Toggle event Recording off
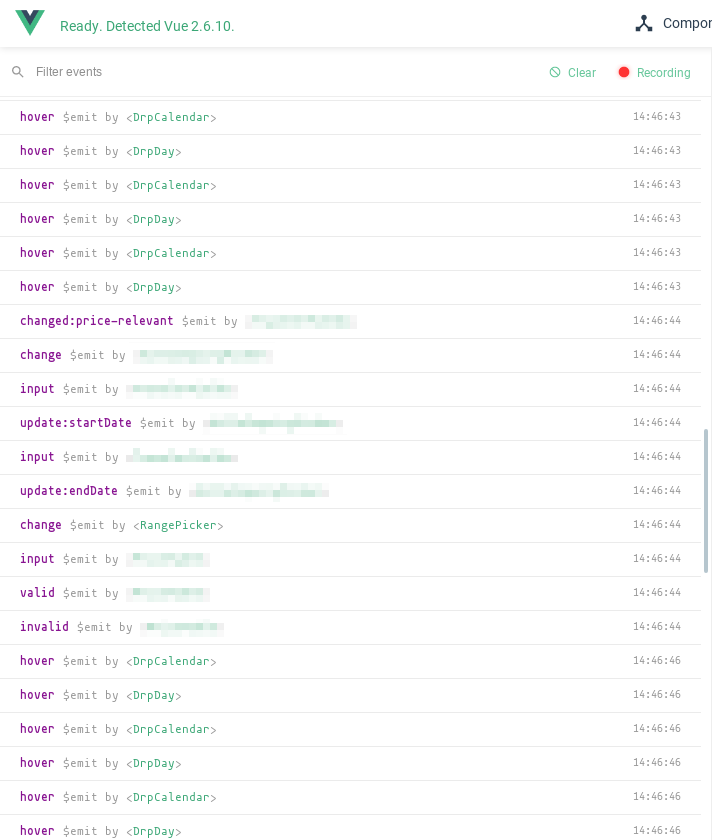 coord(655,72)
